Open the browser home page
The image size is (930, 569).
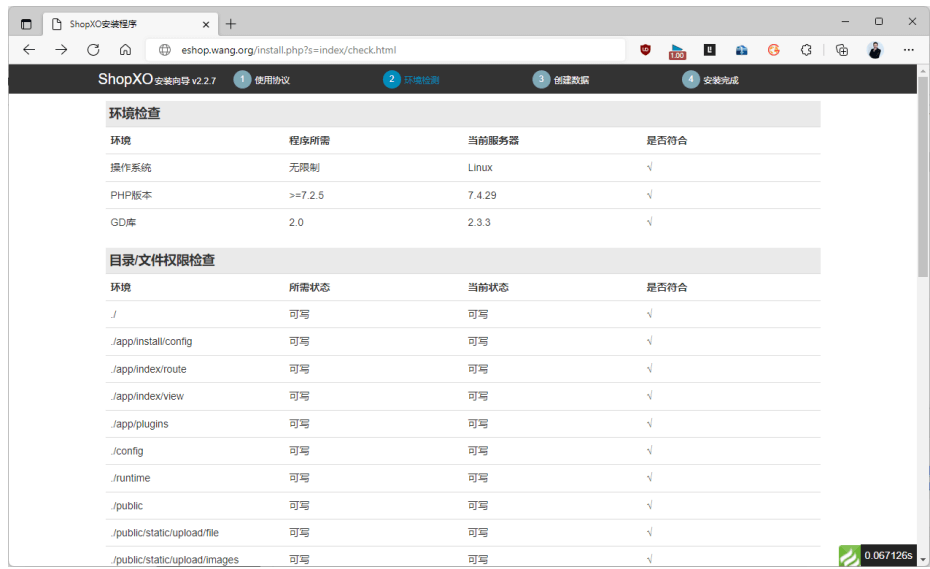click(125, 50)
